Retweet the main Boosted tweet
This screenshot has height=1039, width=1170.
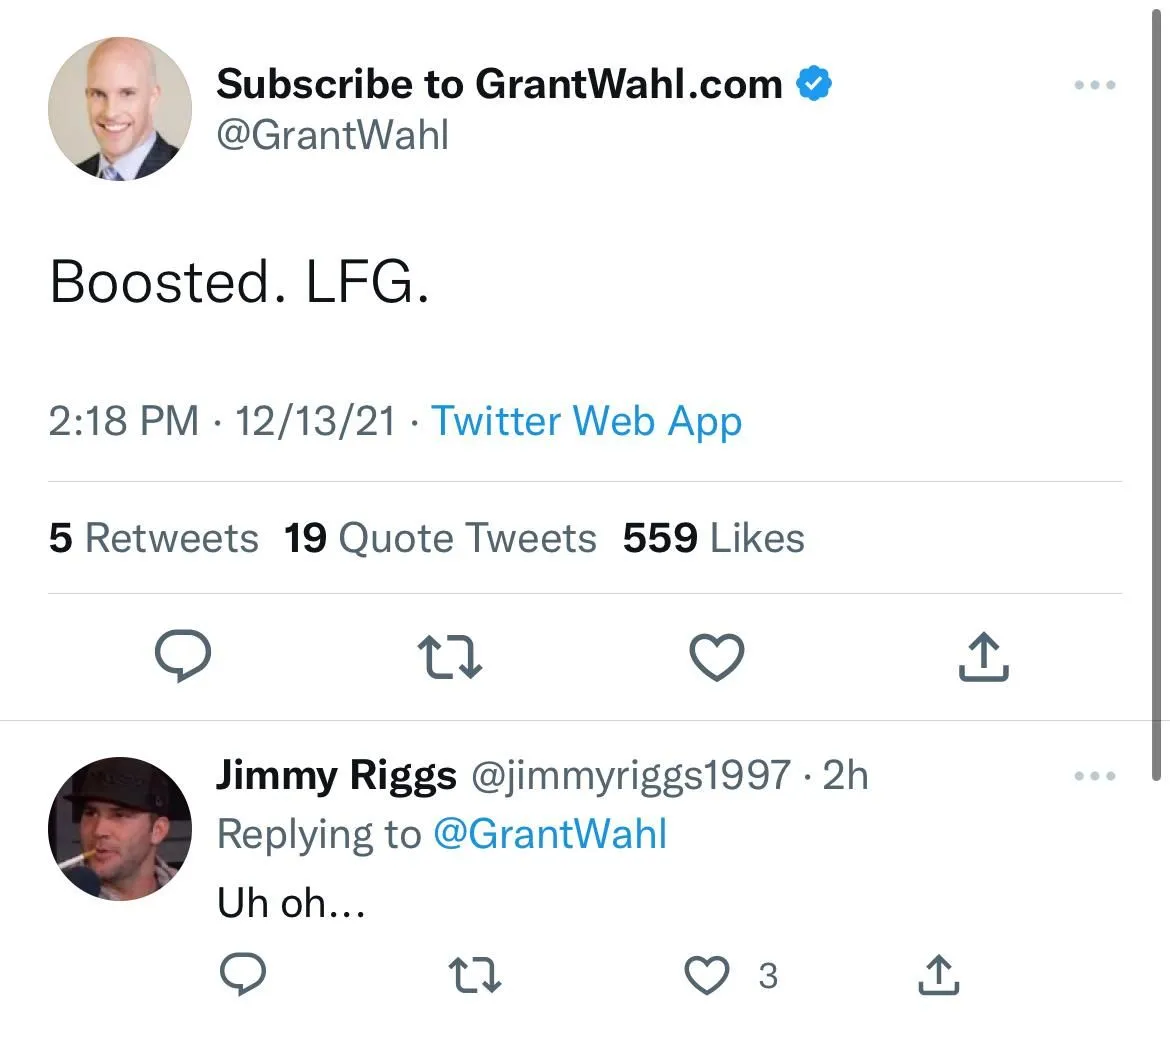tap(449, 657)
